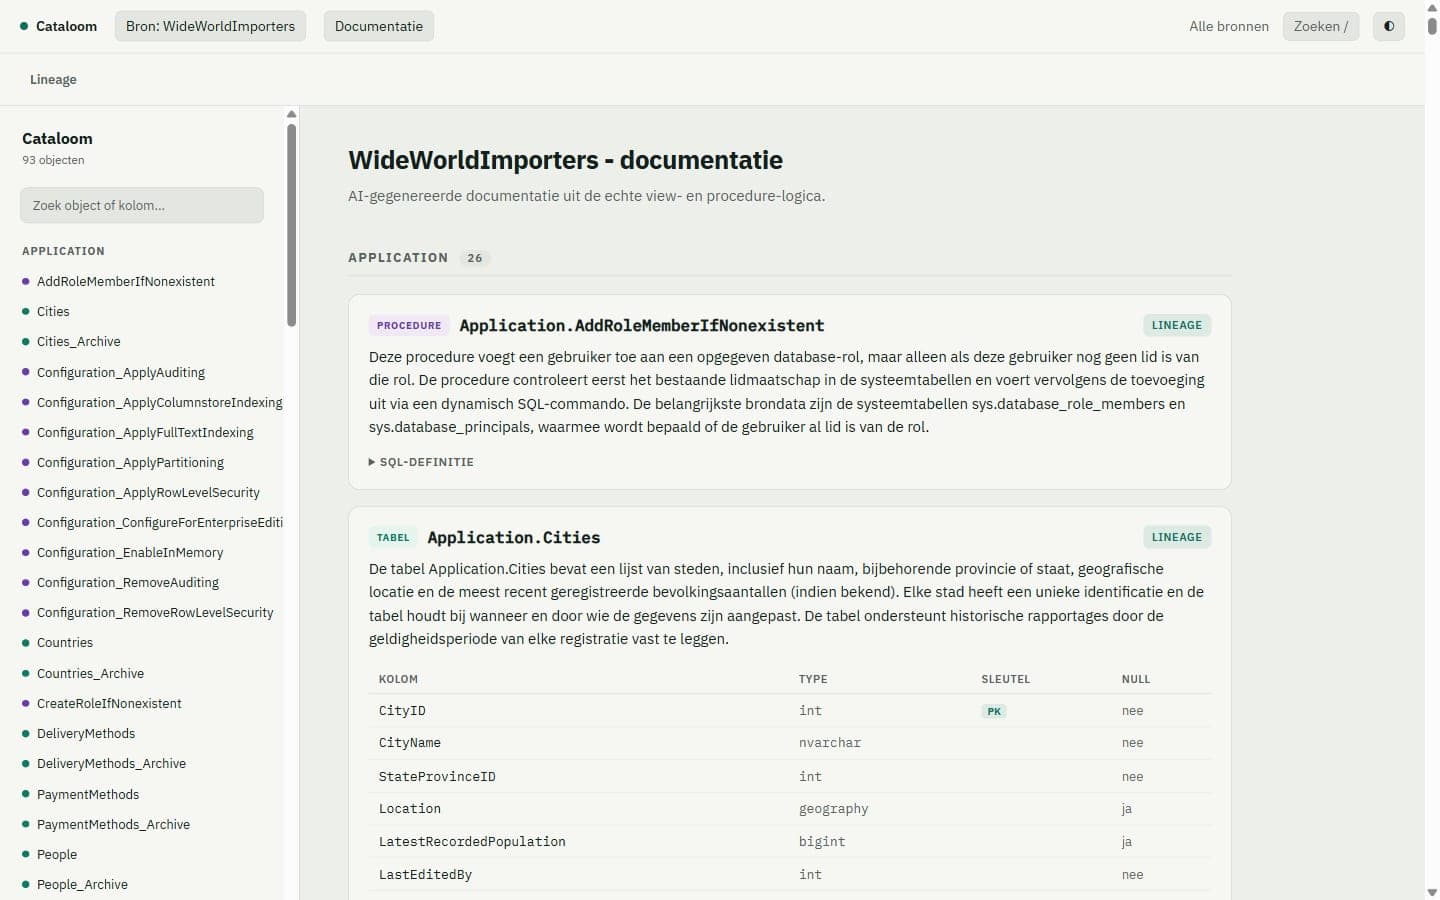Click the Alle bronnen link

1229,26
